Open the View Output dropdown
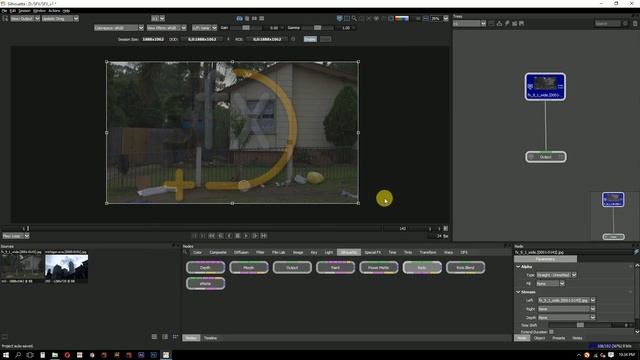640x360 pixels. coord(25,18)
